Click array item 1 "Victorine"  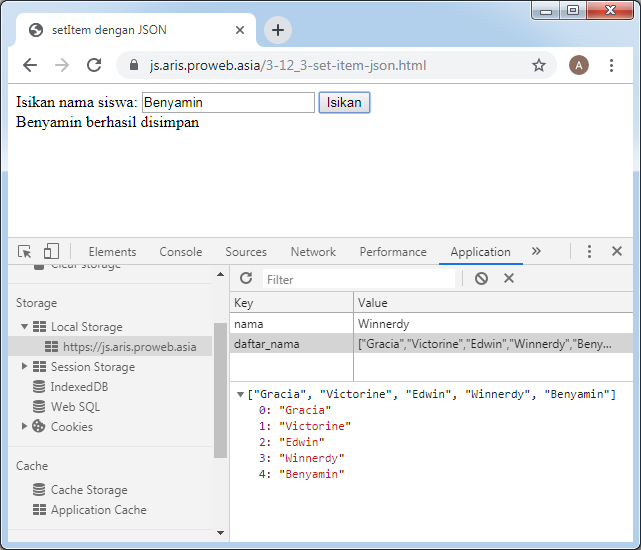(x=305, y=426)
